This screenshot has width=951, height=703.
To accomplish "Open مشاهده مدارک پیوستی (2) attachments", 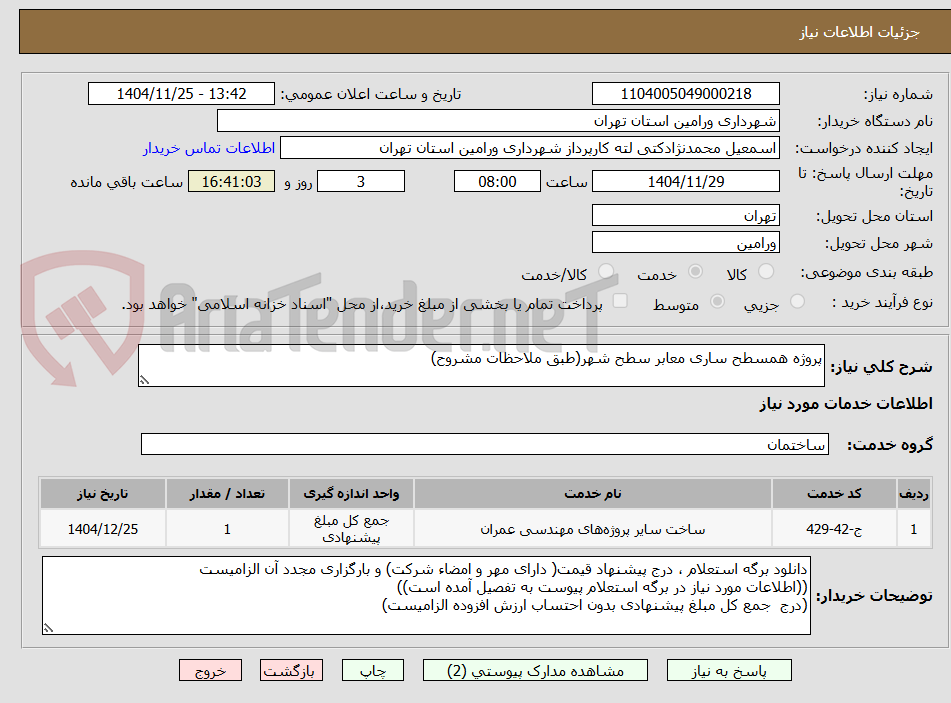I will (535, 670).
